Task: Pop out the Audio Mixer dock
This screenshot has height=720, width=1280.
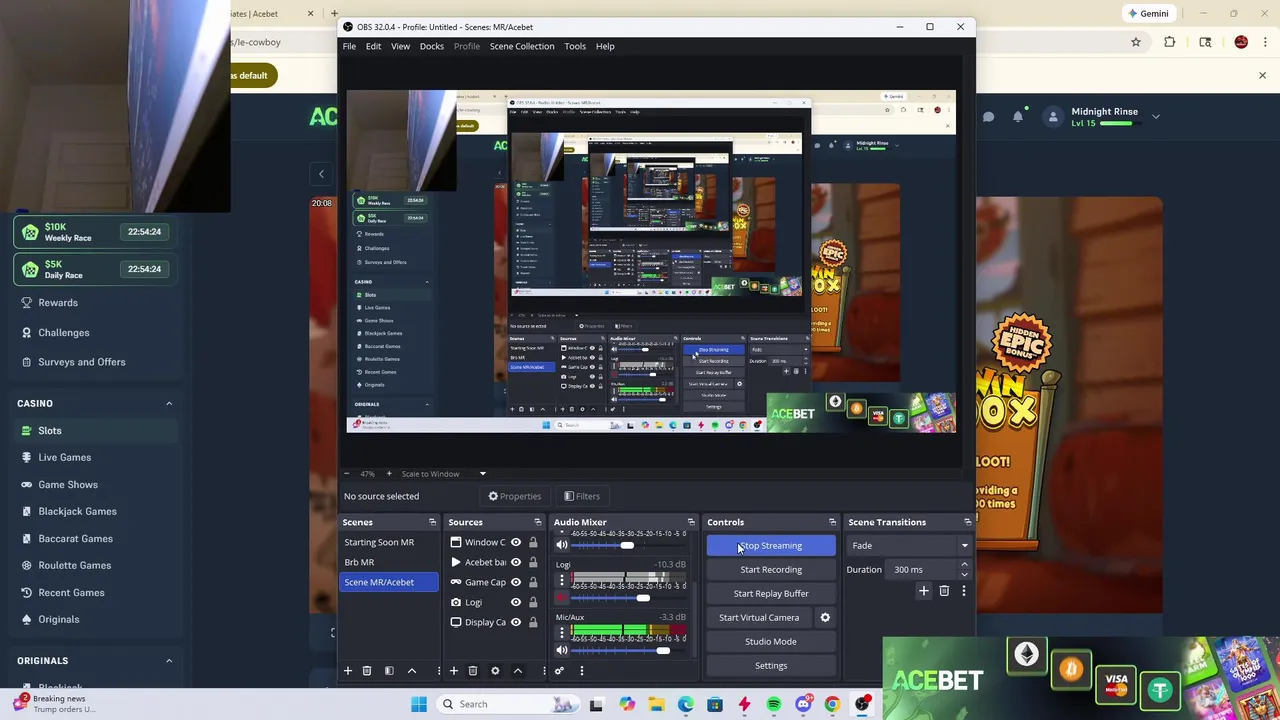Action: coord(690,522)
